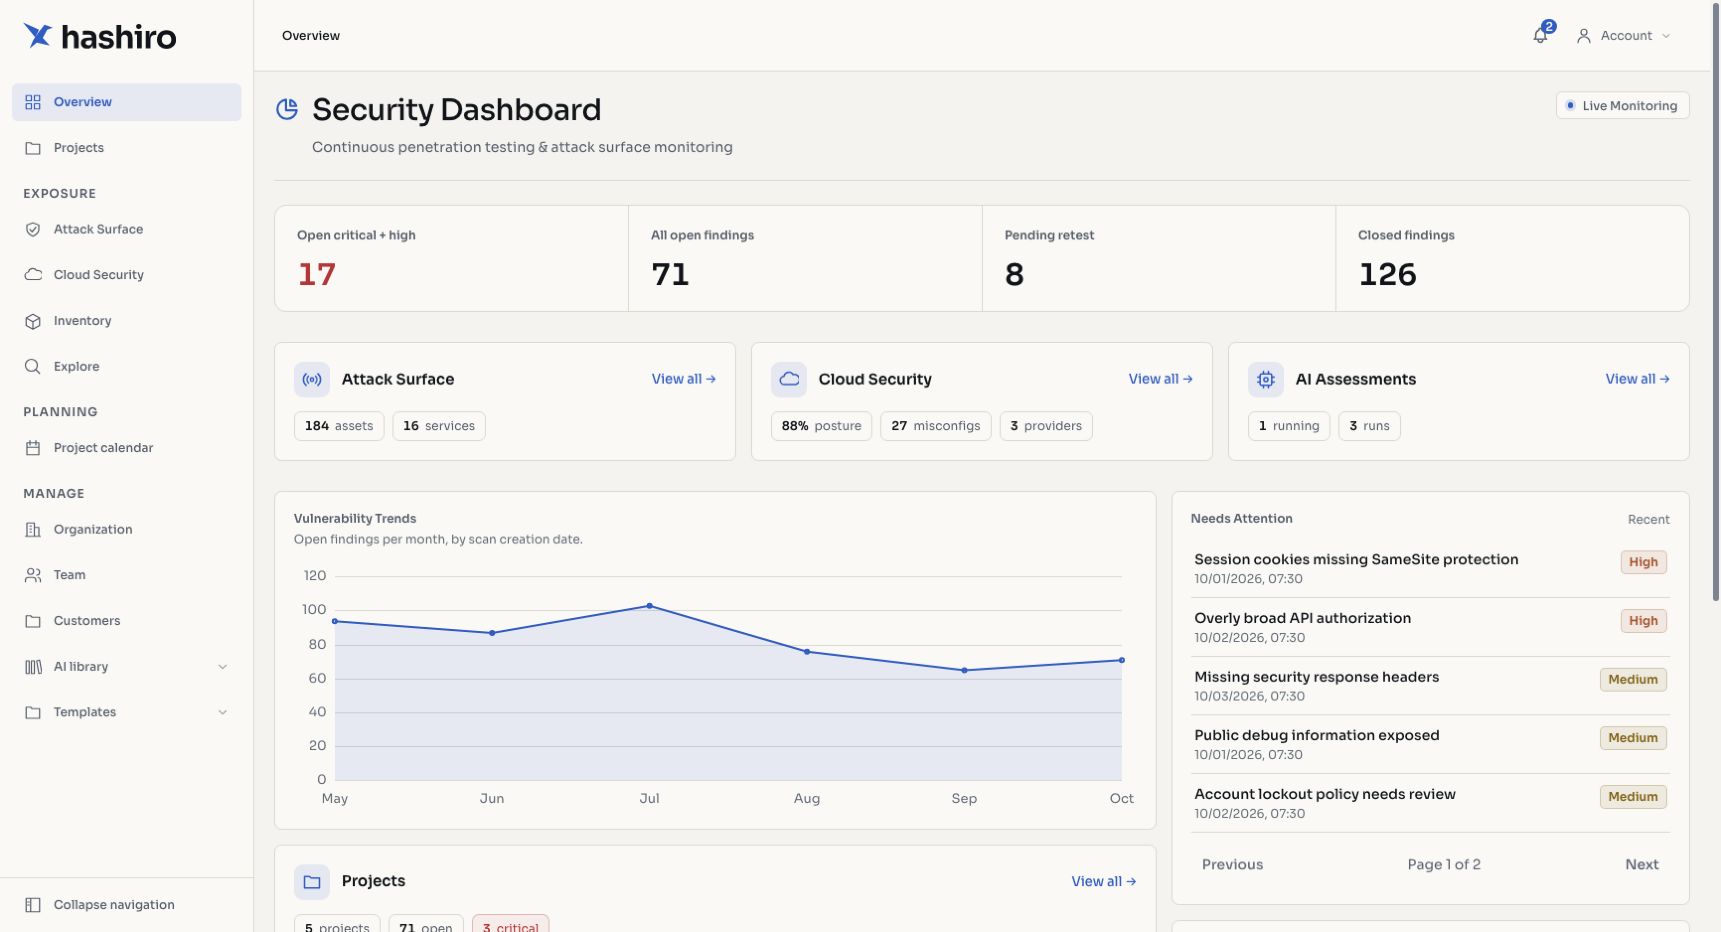Click the 184 assets chip
The height and width of the screenshot is (932, 1721).
coord(339,426)
